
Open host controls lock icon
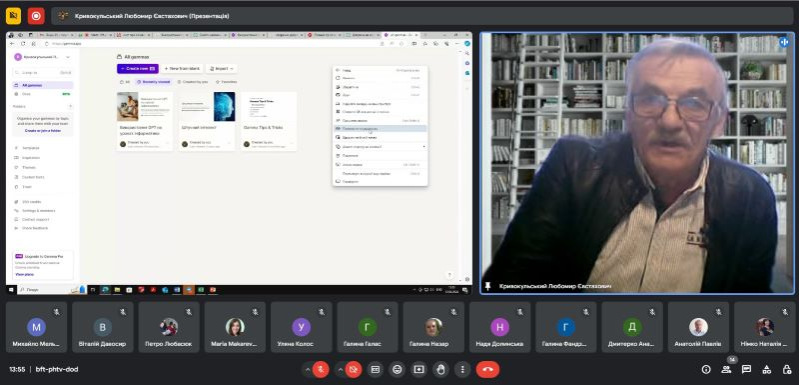click(786, 369)
